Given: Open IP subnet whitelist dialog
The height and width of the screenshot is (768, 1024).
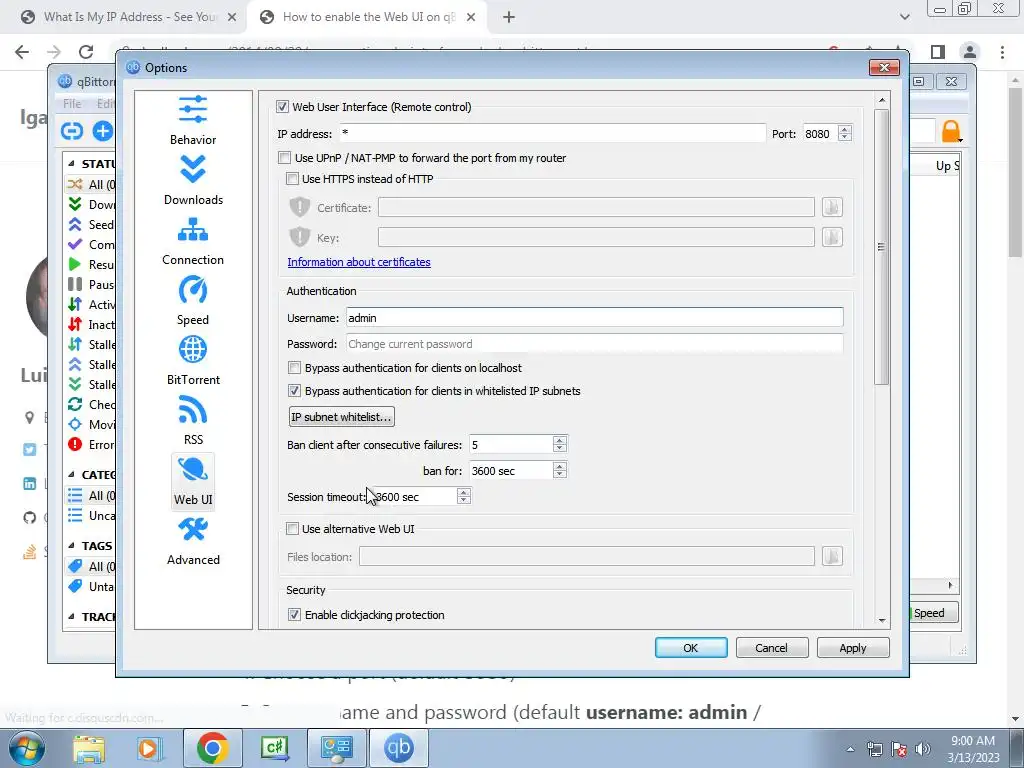Looking at the screenshot, I should [x=342, y=417].
